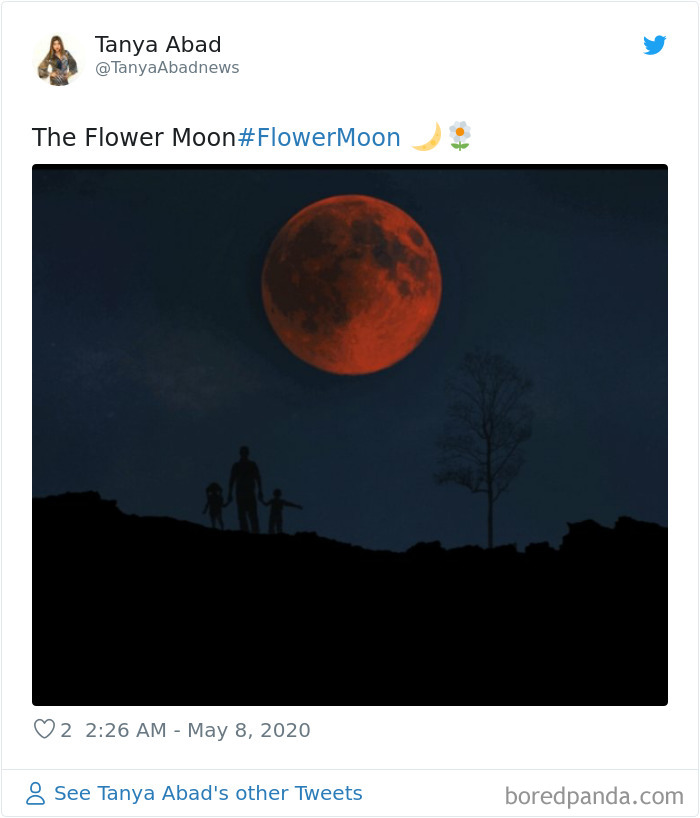
Task: Click the Twitter bird logo
Action: [x=655, y=44]
